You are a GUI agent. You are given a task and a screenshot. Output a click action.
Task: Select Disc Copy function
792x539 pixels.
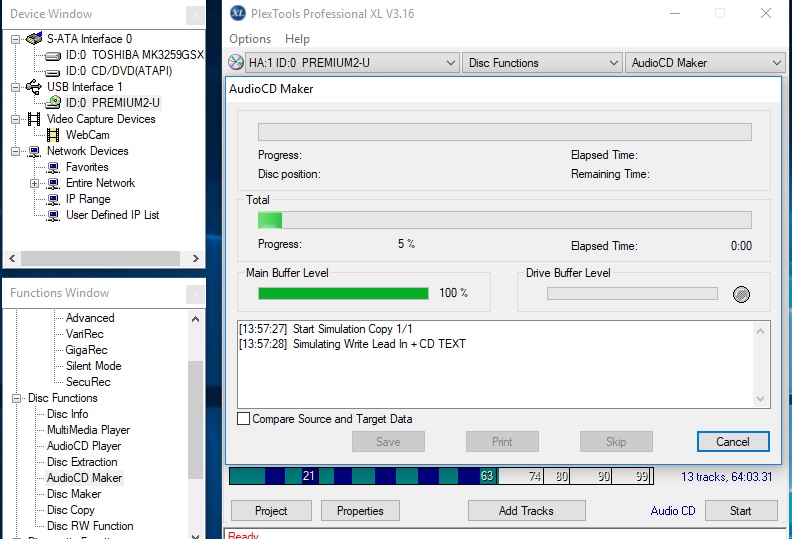click(71, 510)
